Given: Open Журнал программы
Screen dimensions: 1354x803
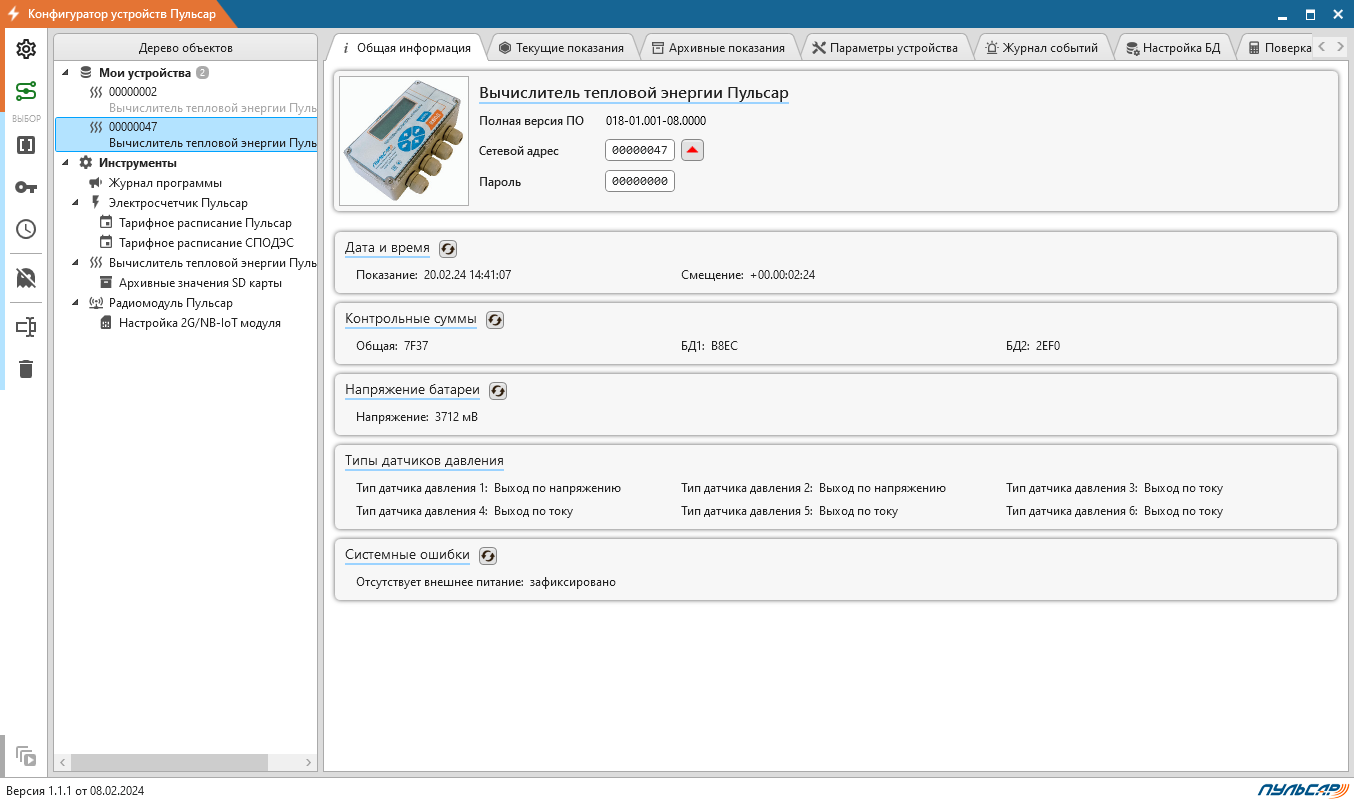Looking at the screenshot, I should tap(165, 183).
